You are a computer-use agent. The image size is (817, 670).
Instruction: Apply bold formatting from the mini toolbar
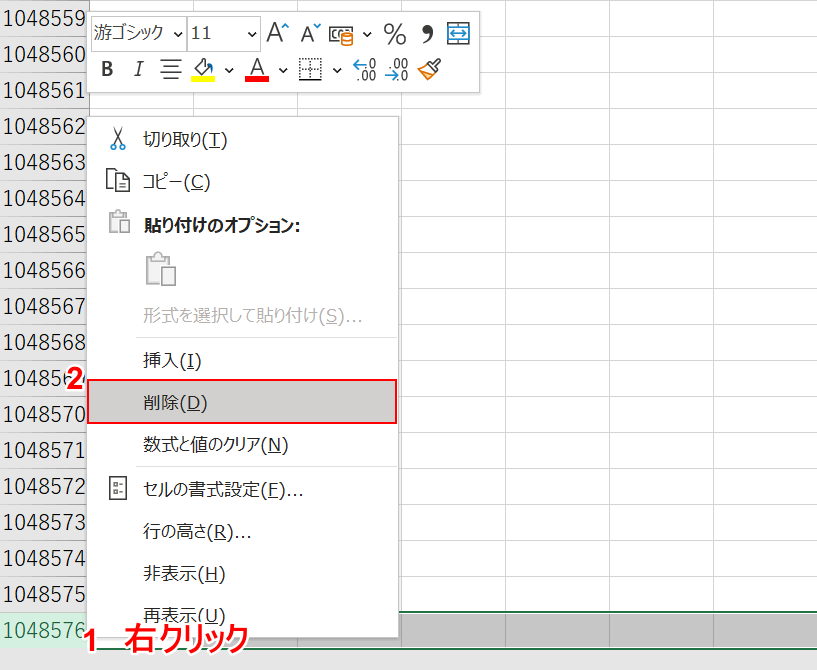coord(107,69)
